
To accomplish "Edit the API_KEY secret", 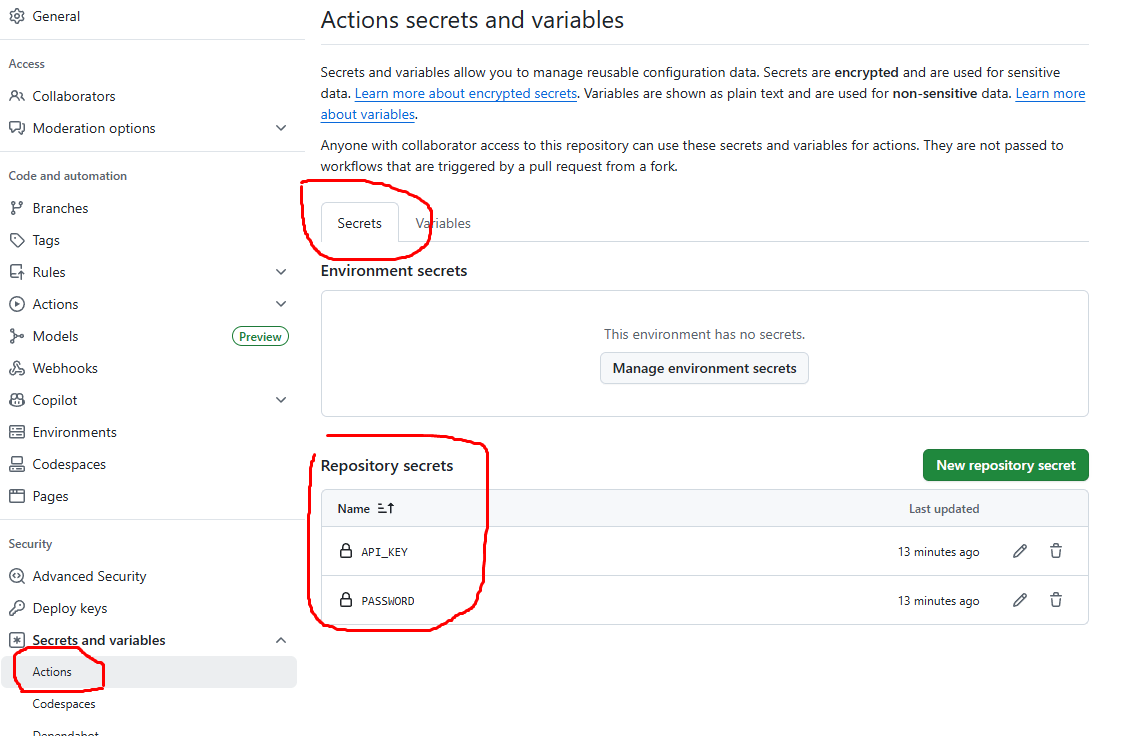I will (1019, 551).
